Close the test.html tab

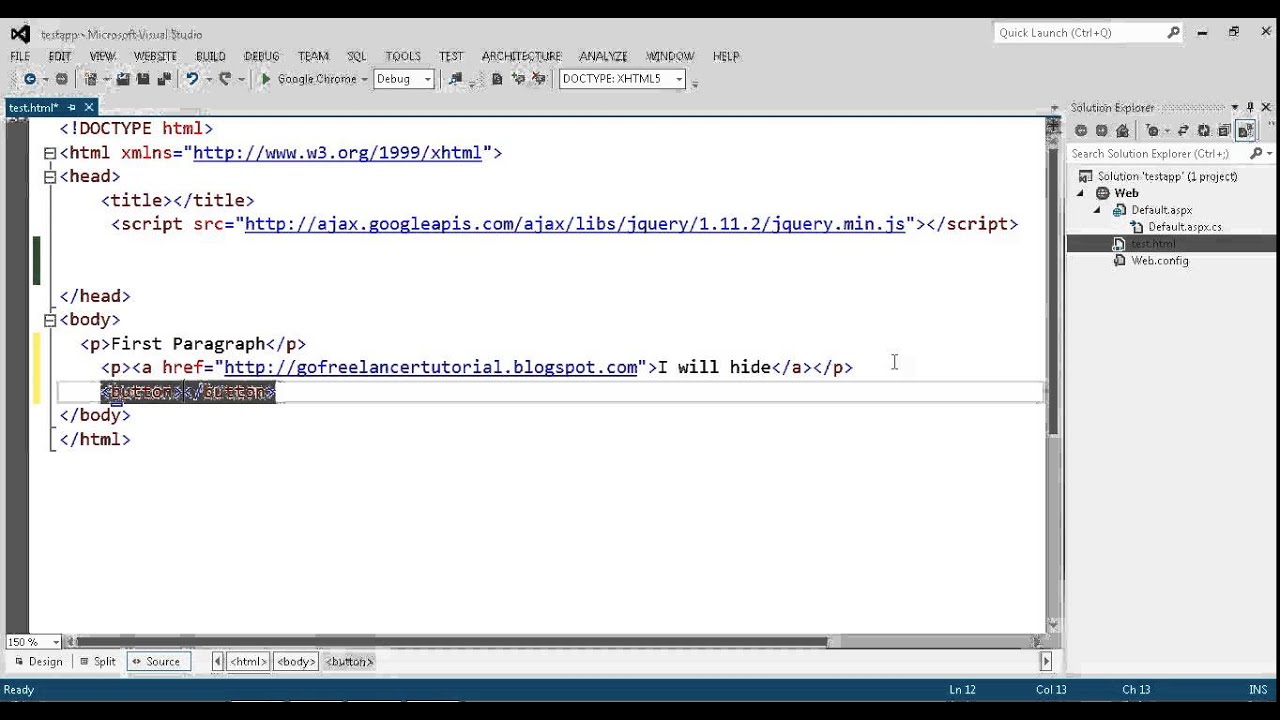(x=89, y=108)
